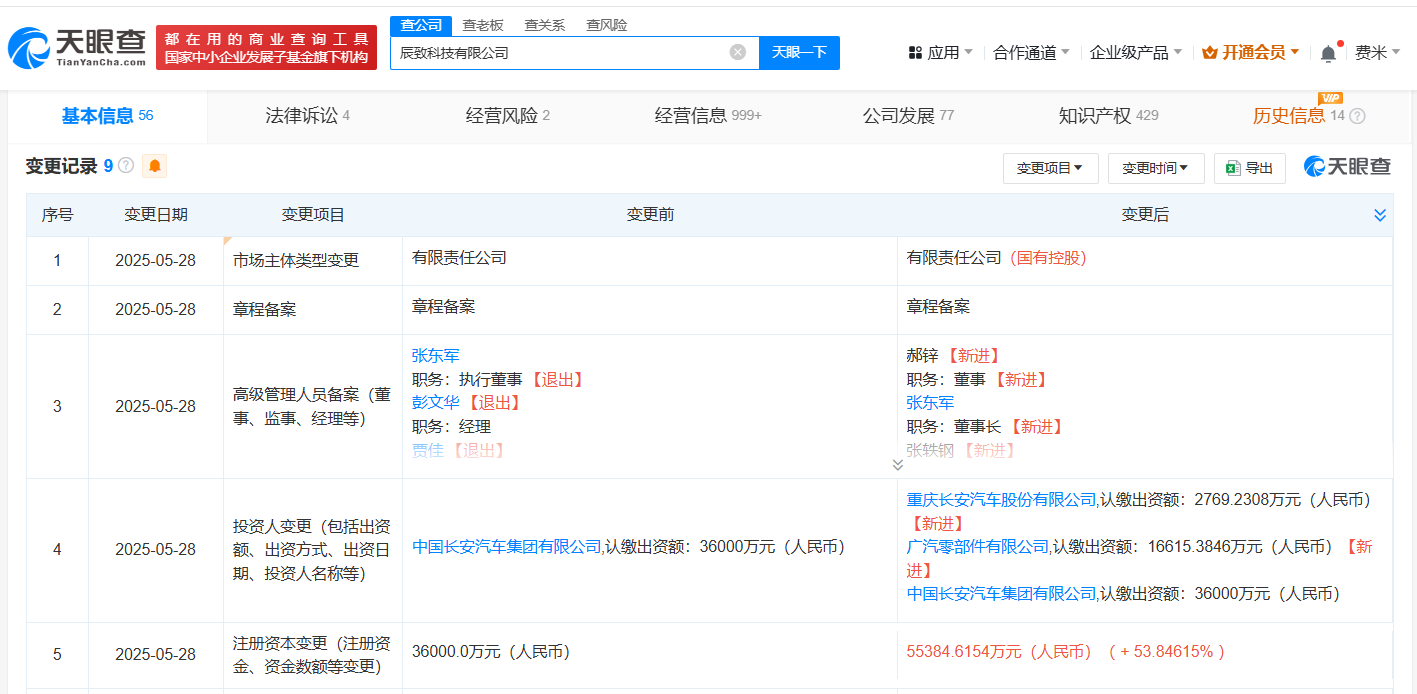1417x694 pixels.
Task: Select the 查老板 search tab
Action: click(x=483, y=25)
